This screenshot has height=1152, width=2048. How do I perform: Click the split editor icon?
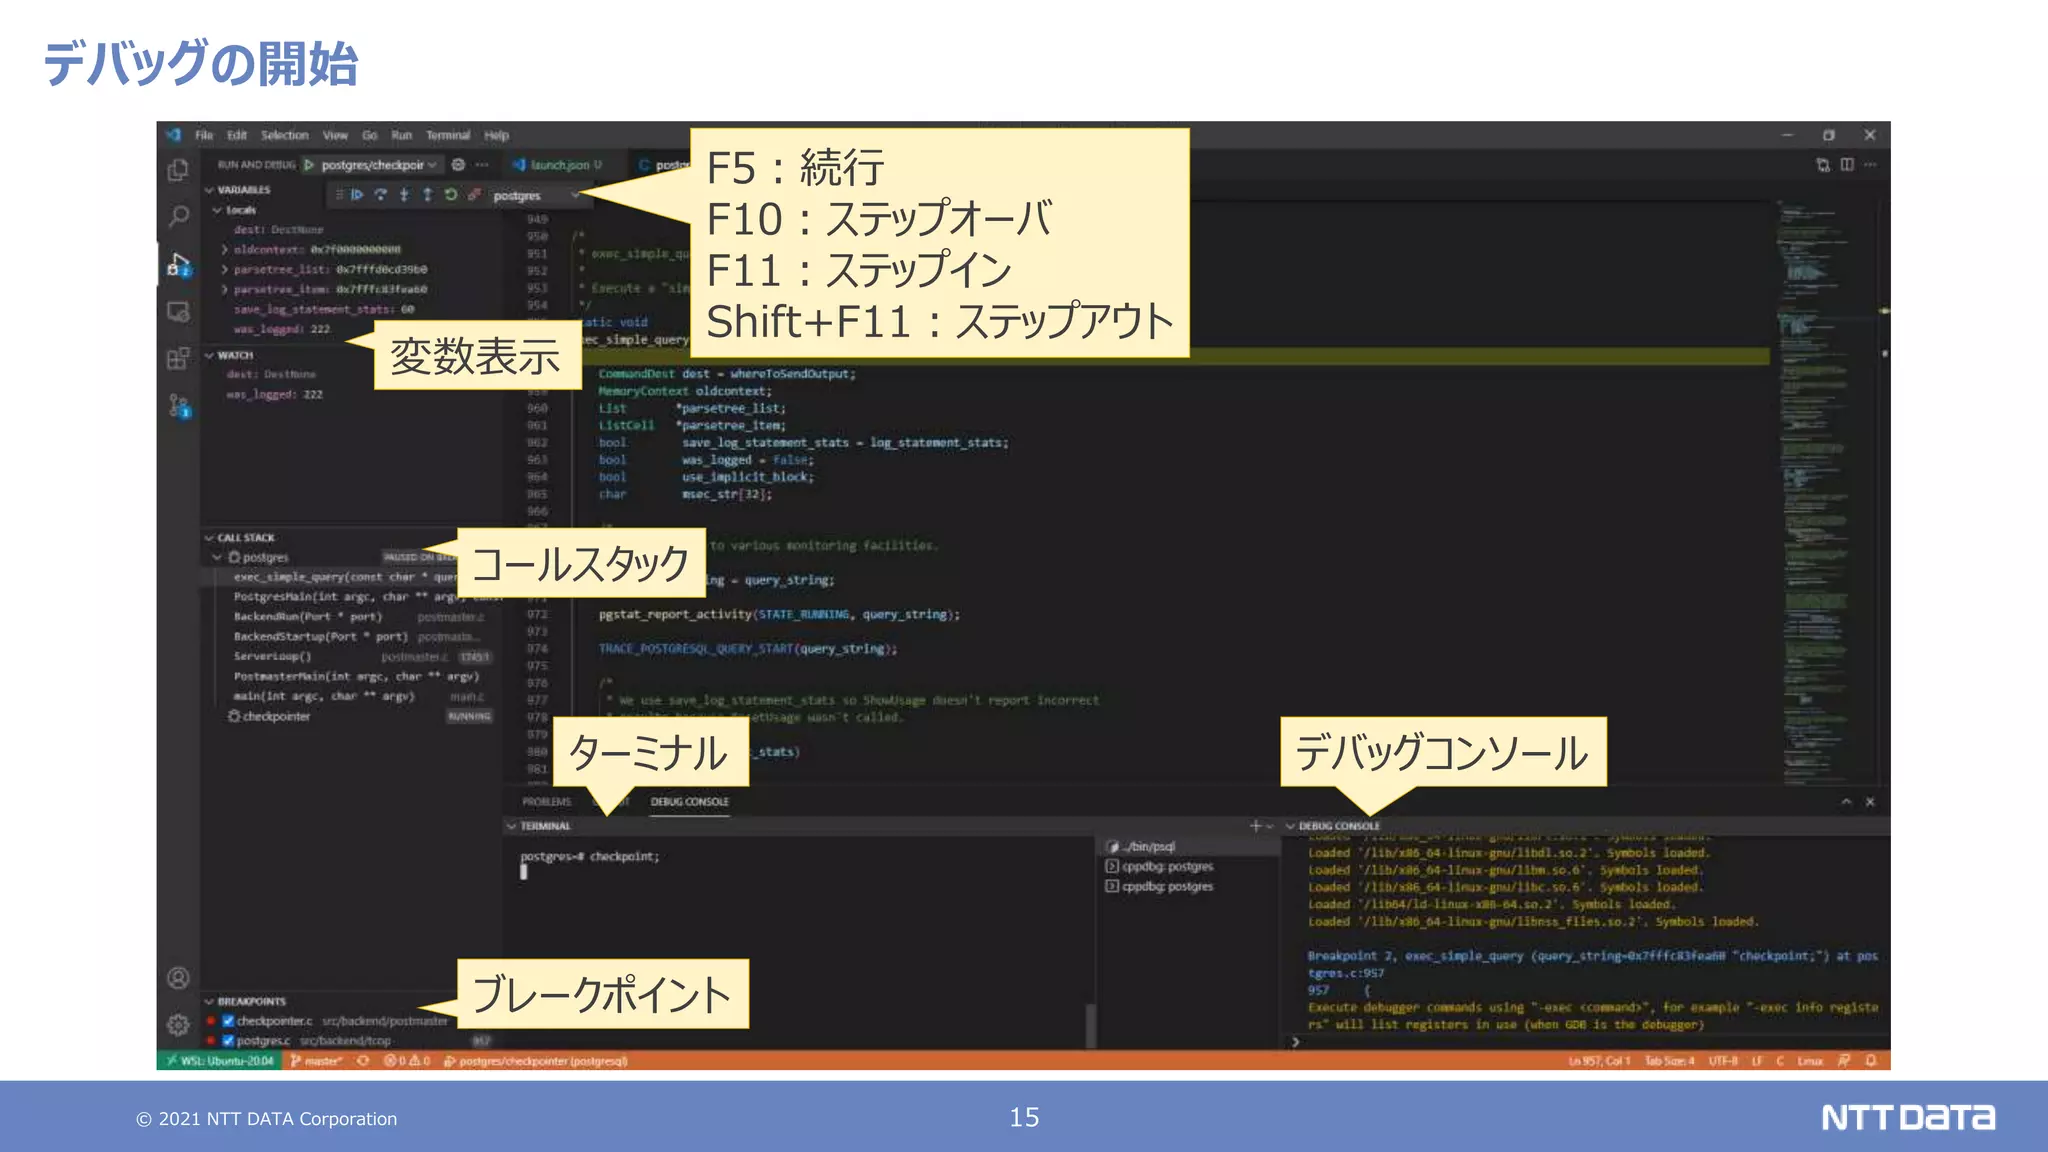pyautogui.click(x=1846, y=165)
